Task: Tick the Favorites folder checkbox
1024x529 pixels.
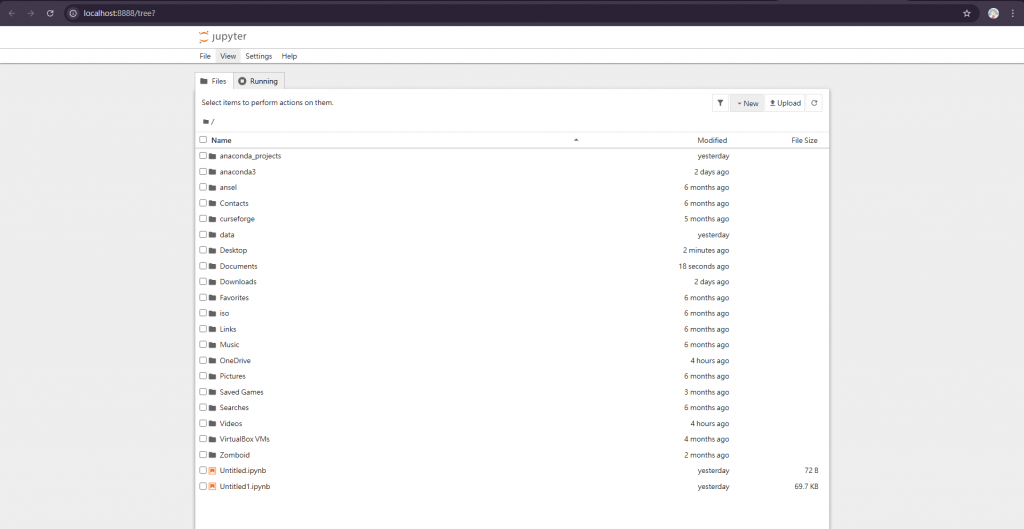Action: (x=203, y=297)
